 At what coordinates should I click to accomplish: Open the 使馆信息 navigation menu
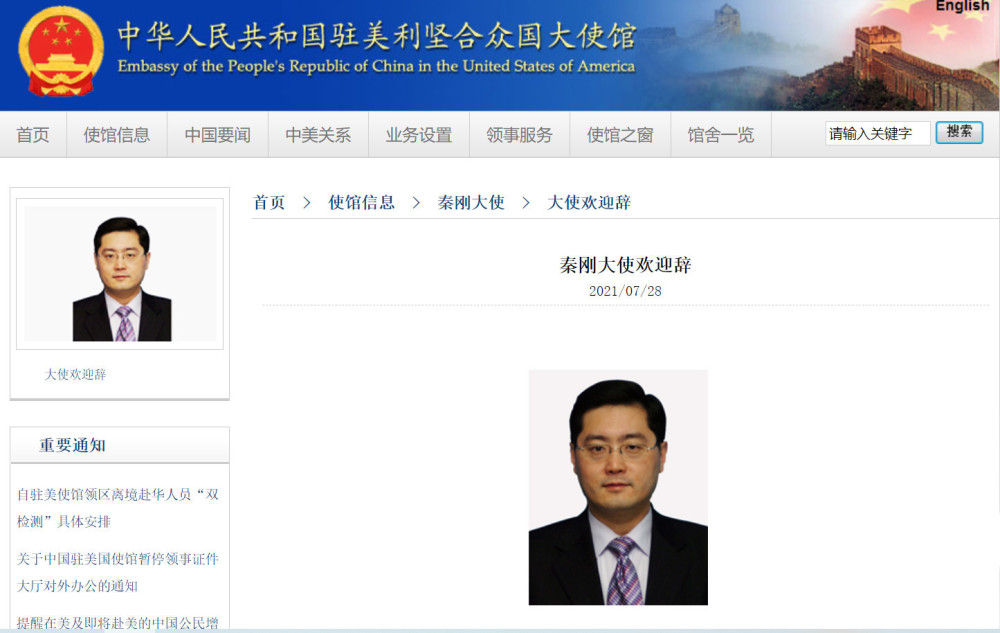coord(117,134)
